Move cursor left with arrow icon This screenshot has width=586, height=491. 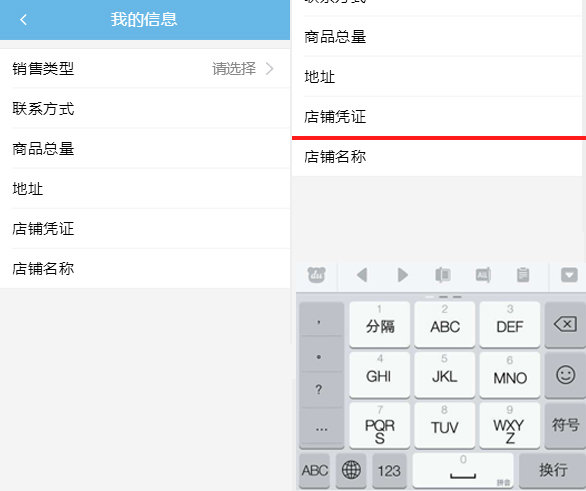click(362, 275)
